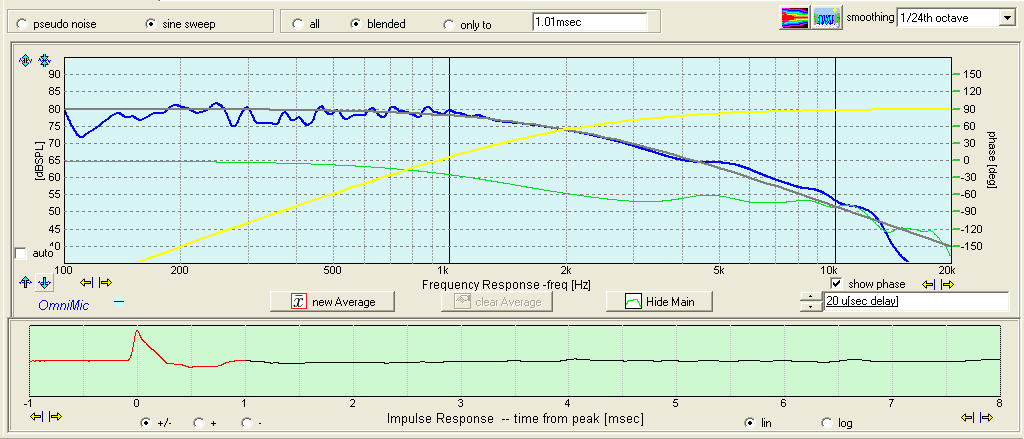This screenshot has width=1024, height=439.
Task: Click the blue waveform graph icon beside smoothing
Action: click(825, 18)
